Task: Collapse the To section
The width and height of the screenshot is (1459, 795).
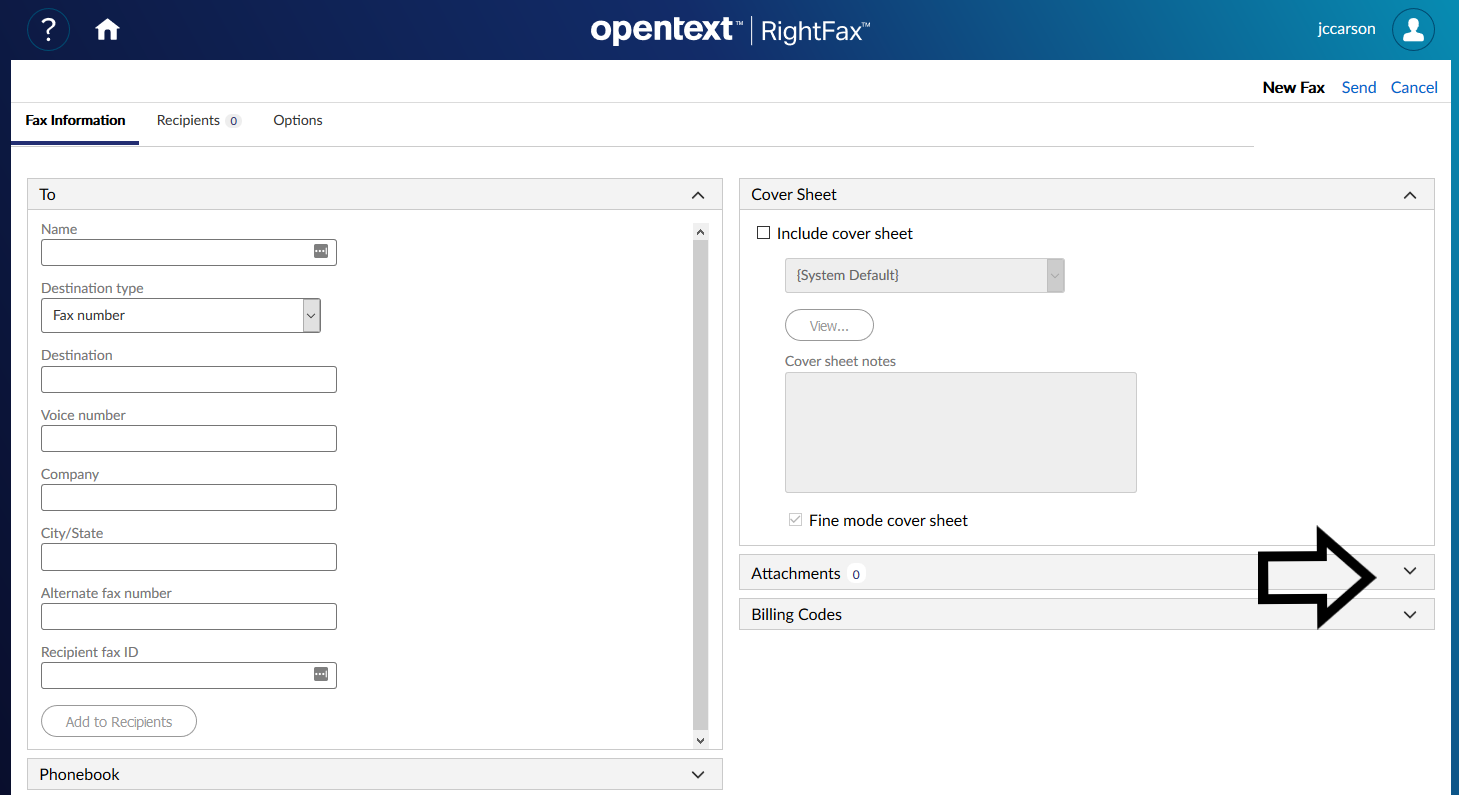Action: 698,195
